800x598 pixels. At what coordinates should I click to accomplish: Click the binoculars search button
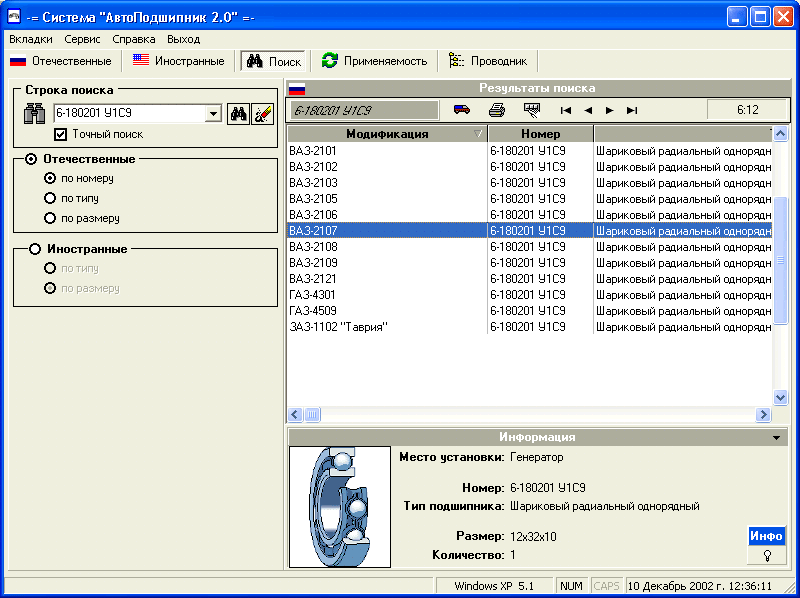[x=238, y=114]
